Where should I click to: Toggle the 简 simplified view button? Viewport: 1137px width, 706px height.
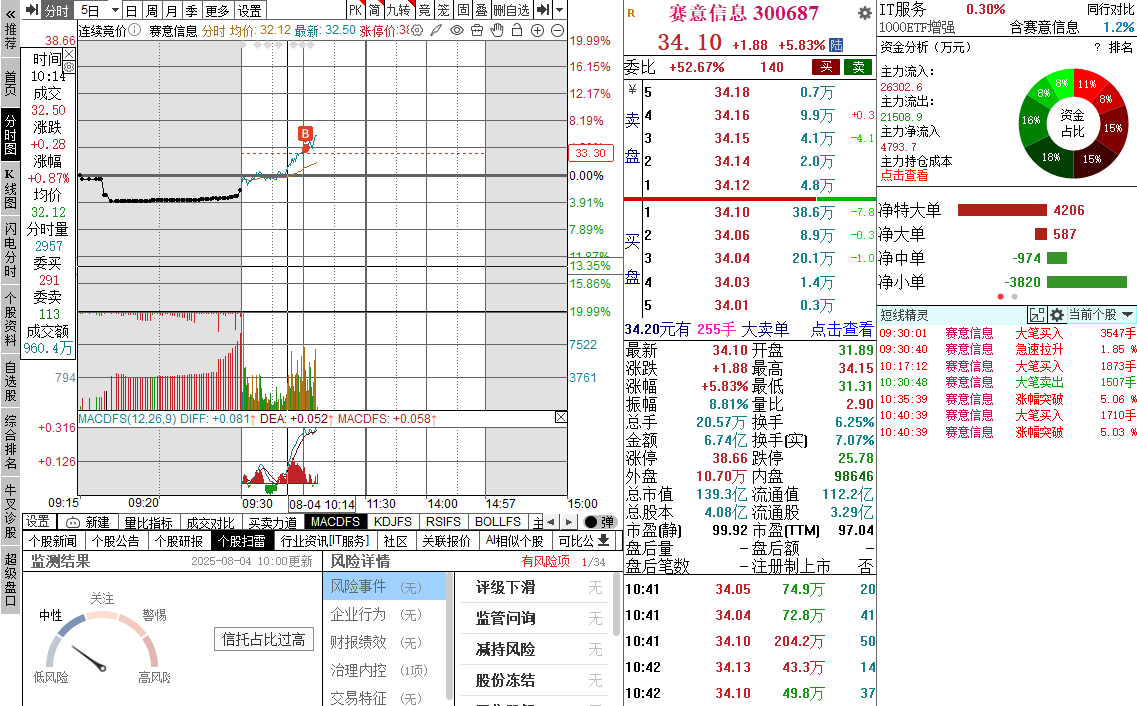(374, 10)
